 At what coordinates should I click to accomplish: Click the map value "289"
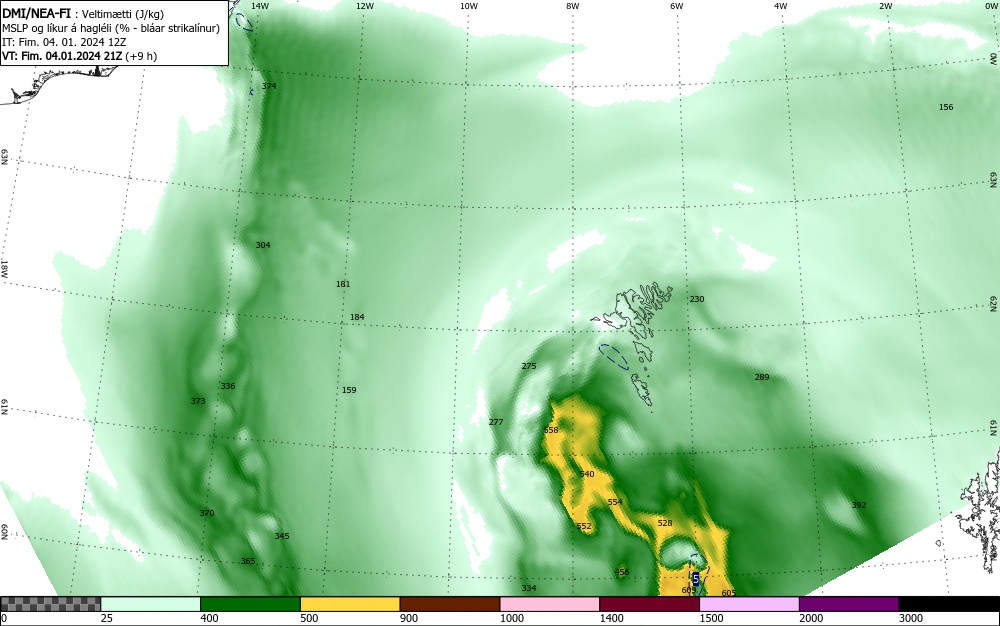coord(762,377)
